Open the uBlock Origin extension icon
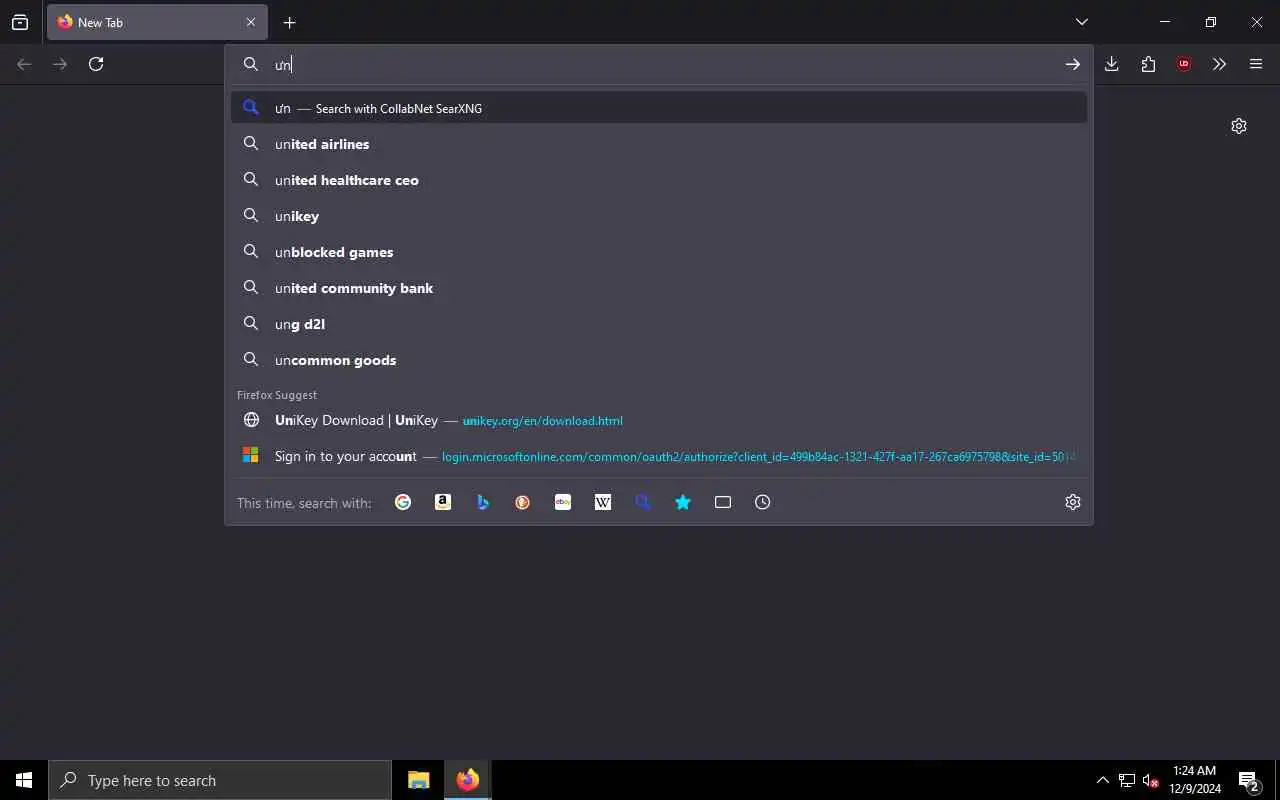The height and width of the screenshot is (800, 1280). pyautogui.click(x=1184, y=64)
